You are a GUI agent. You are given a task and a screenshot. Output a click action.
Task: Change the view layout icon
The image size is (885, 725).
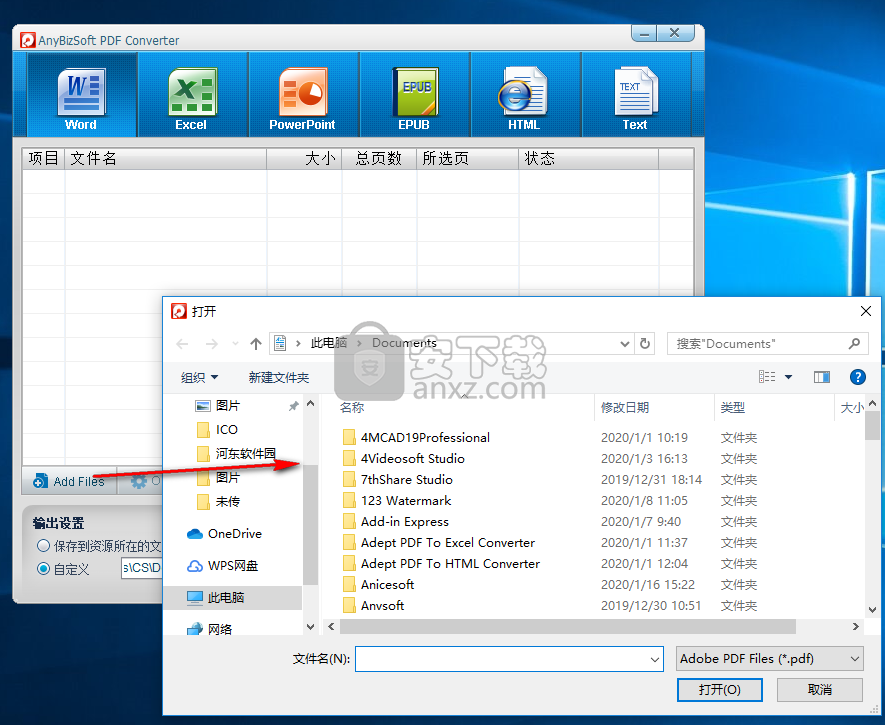(767, 377)
